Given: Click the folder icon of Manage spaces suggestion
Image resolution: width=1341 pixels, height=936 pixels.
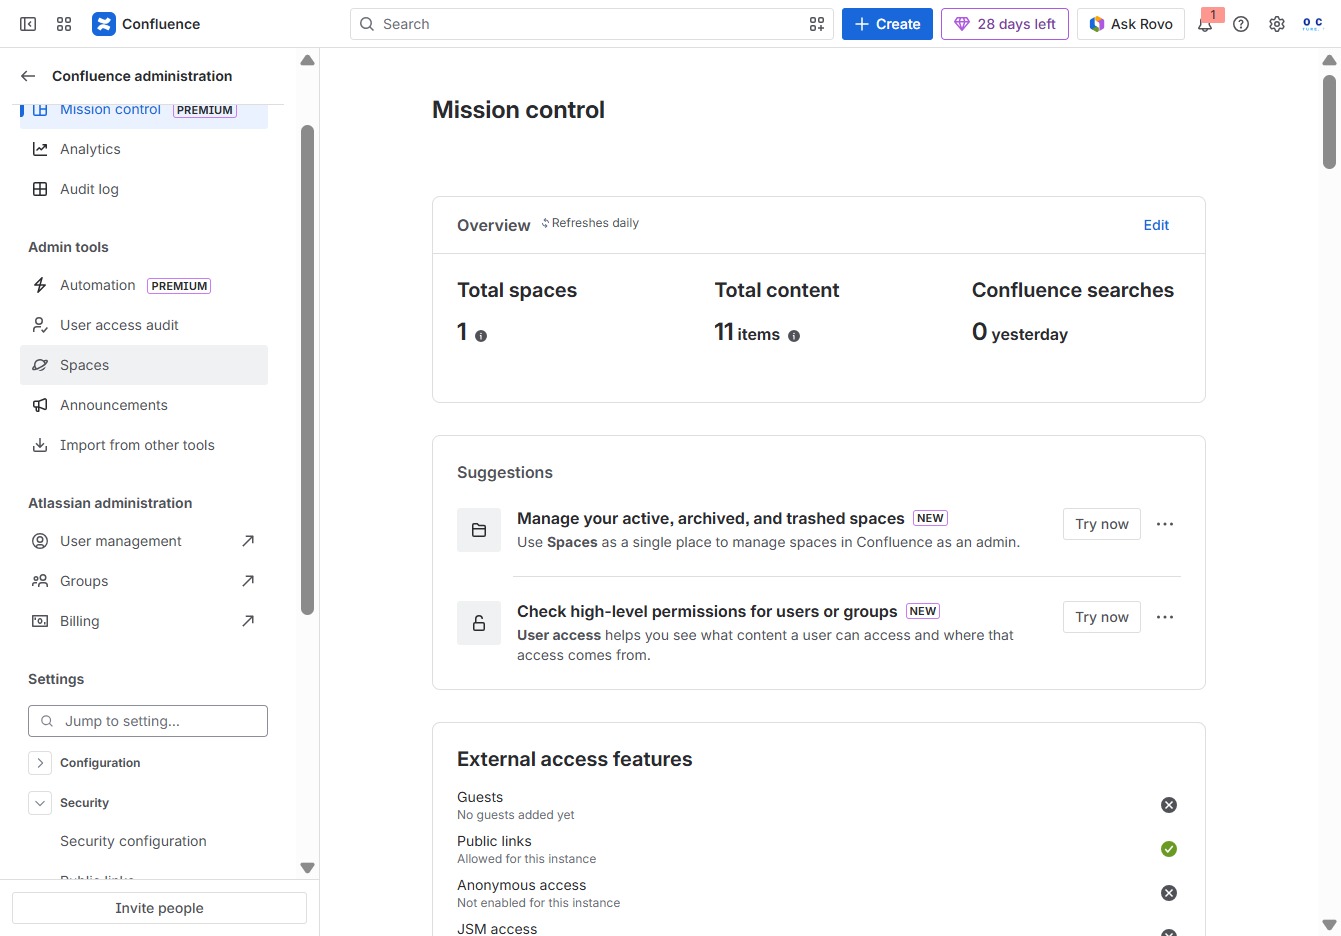Looking at the screenshot, I should (x=479, y=530).
